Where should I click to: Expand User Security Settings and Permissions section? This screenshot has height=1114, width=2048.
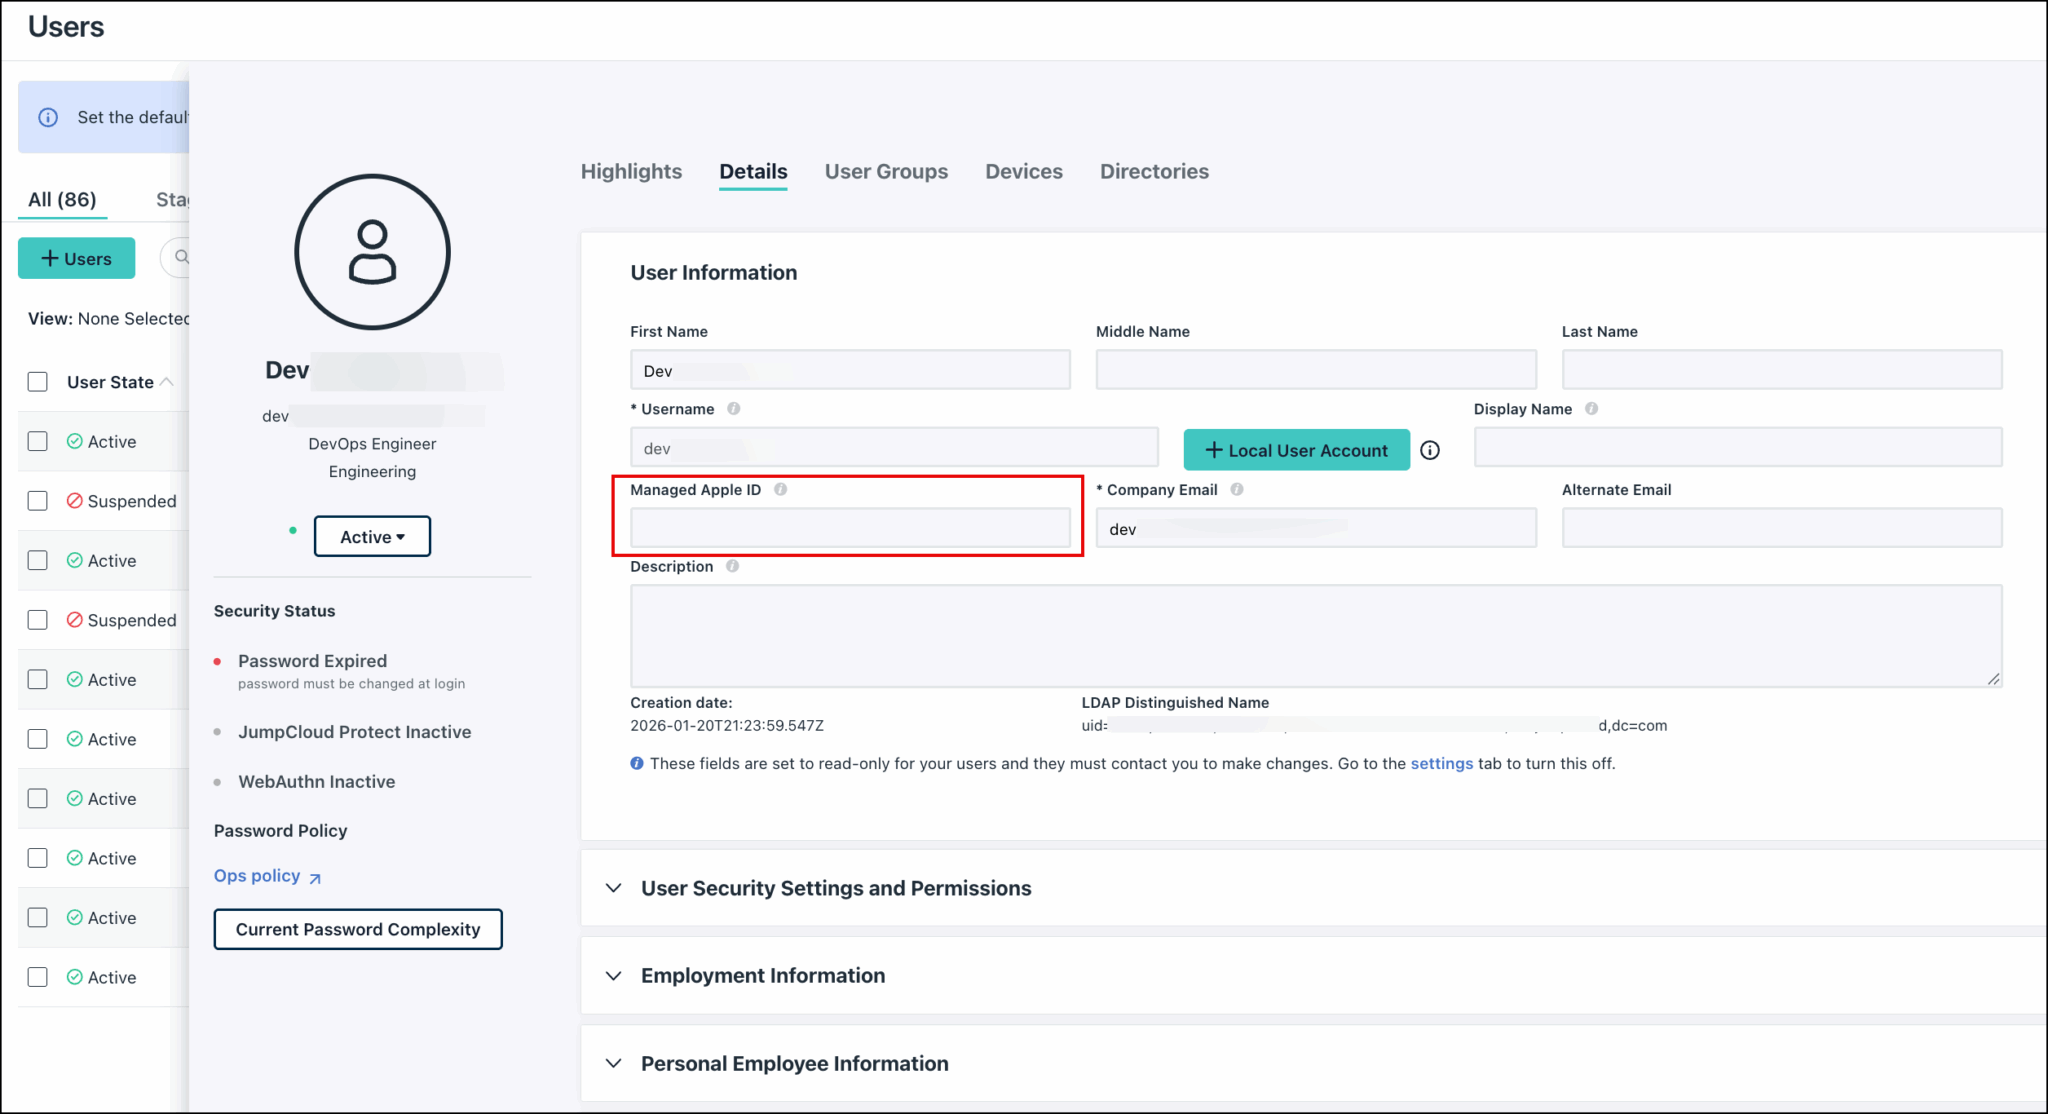614,888
